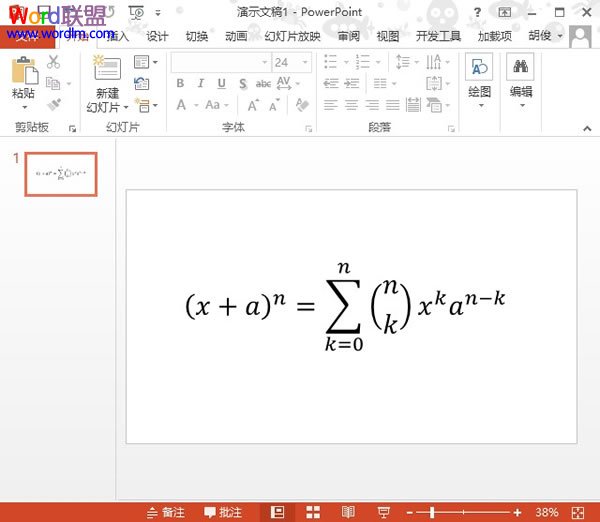The image size is (600, 522).
Task: Open the 幻灯片放映 ribbon tab
Action: 292,36
